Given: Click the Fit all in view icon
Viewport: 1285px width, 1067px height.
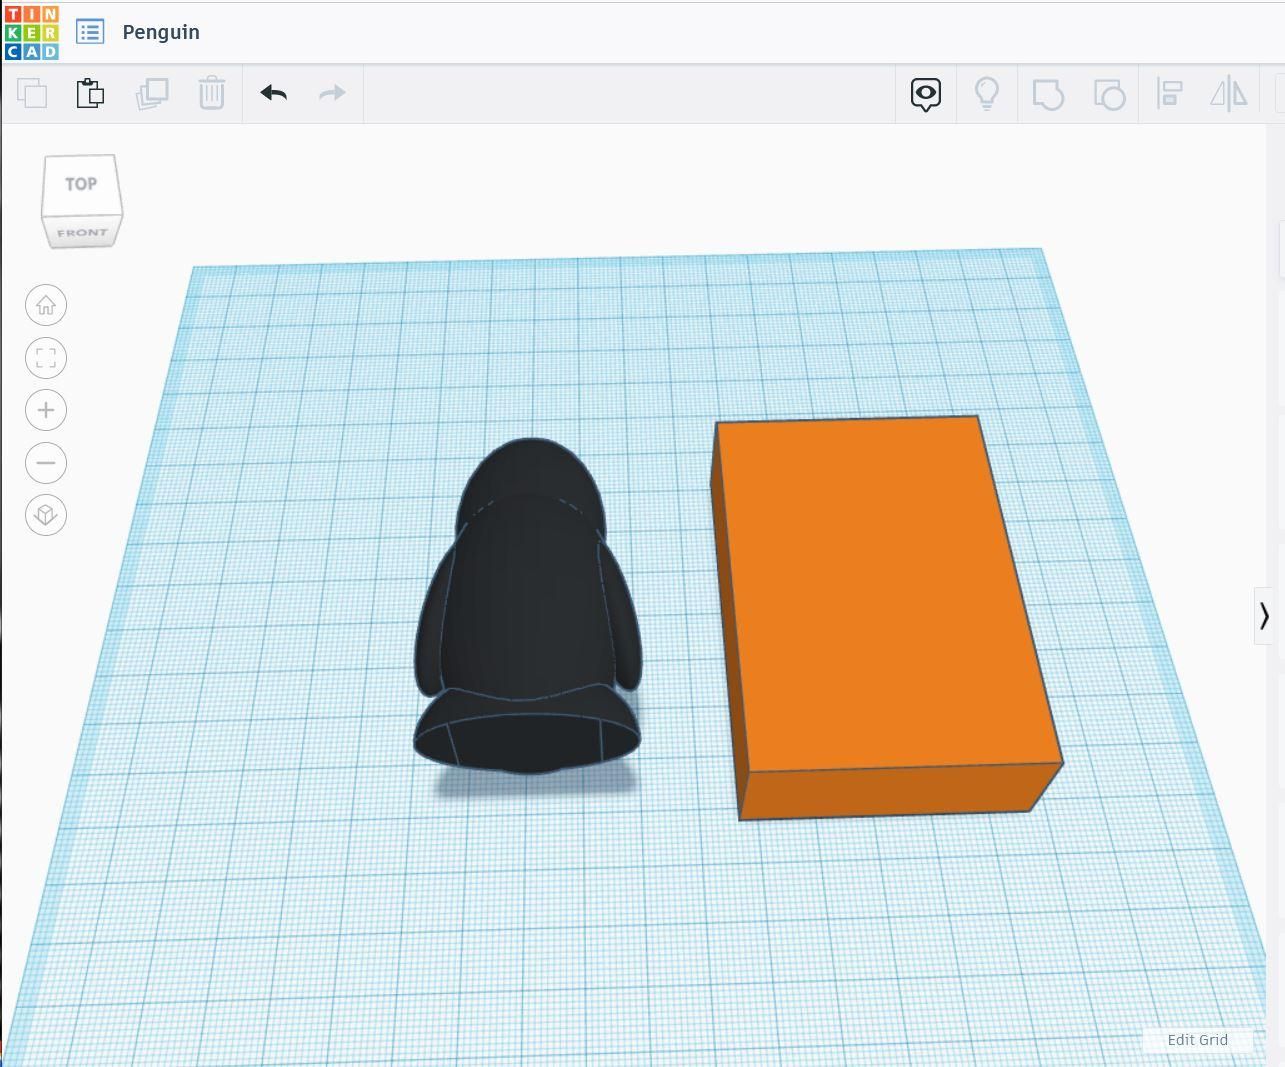Looking at the screenshot, I should tap(45, 357).
